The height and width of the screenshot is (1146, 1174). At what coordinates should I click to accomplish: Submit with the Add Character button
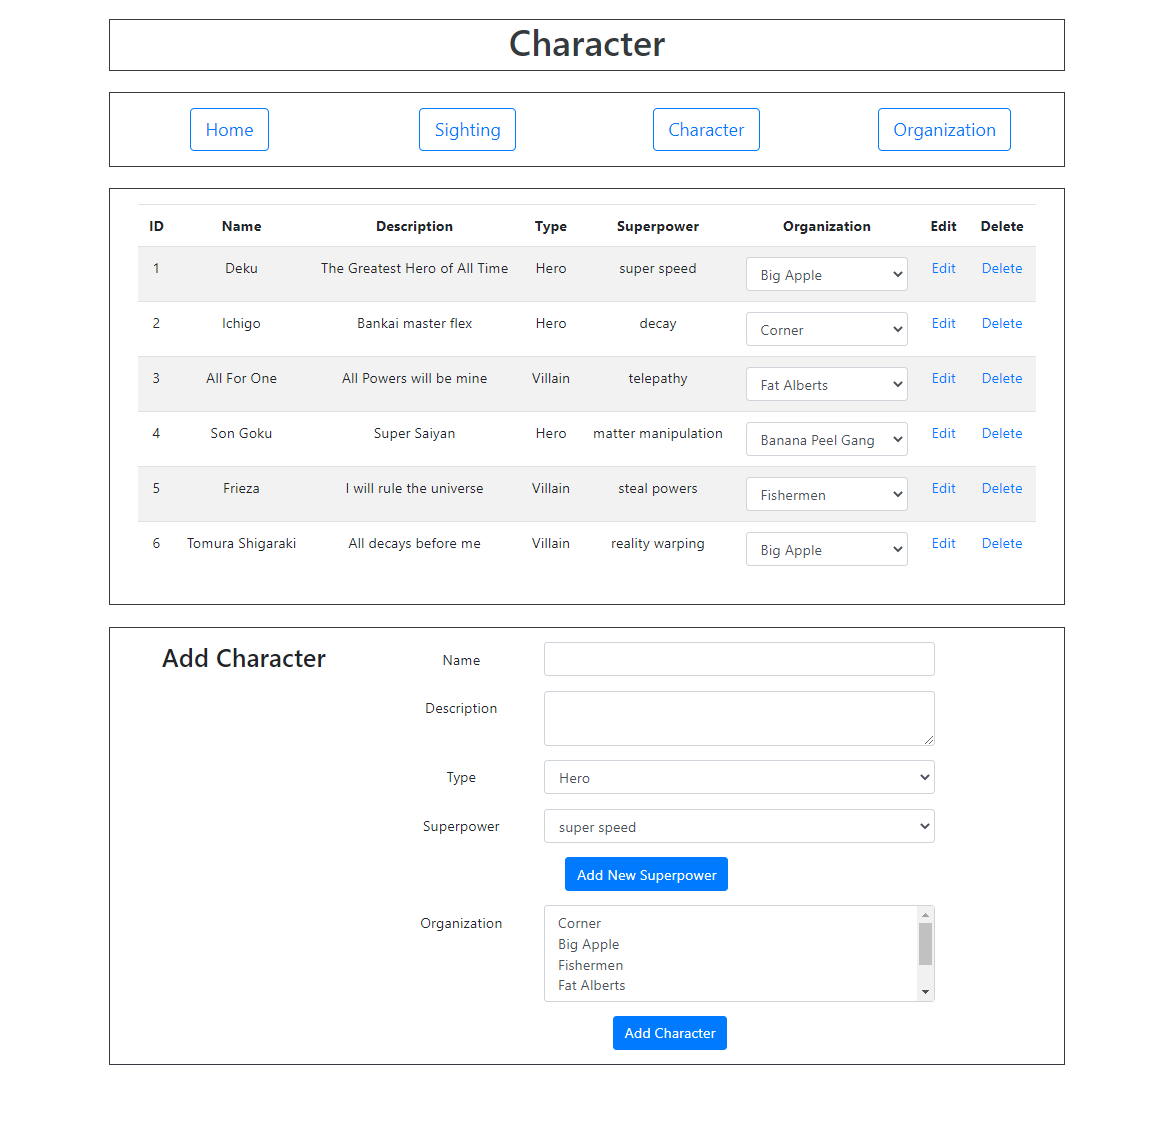[670, 1033]
